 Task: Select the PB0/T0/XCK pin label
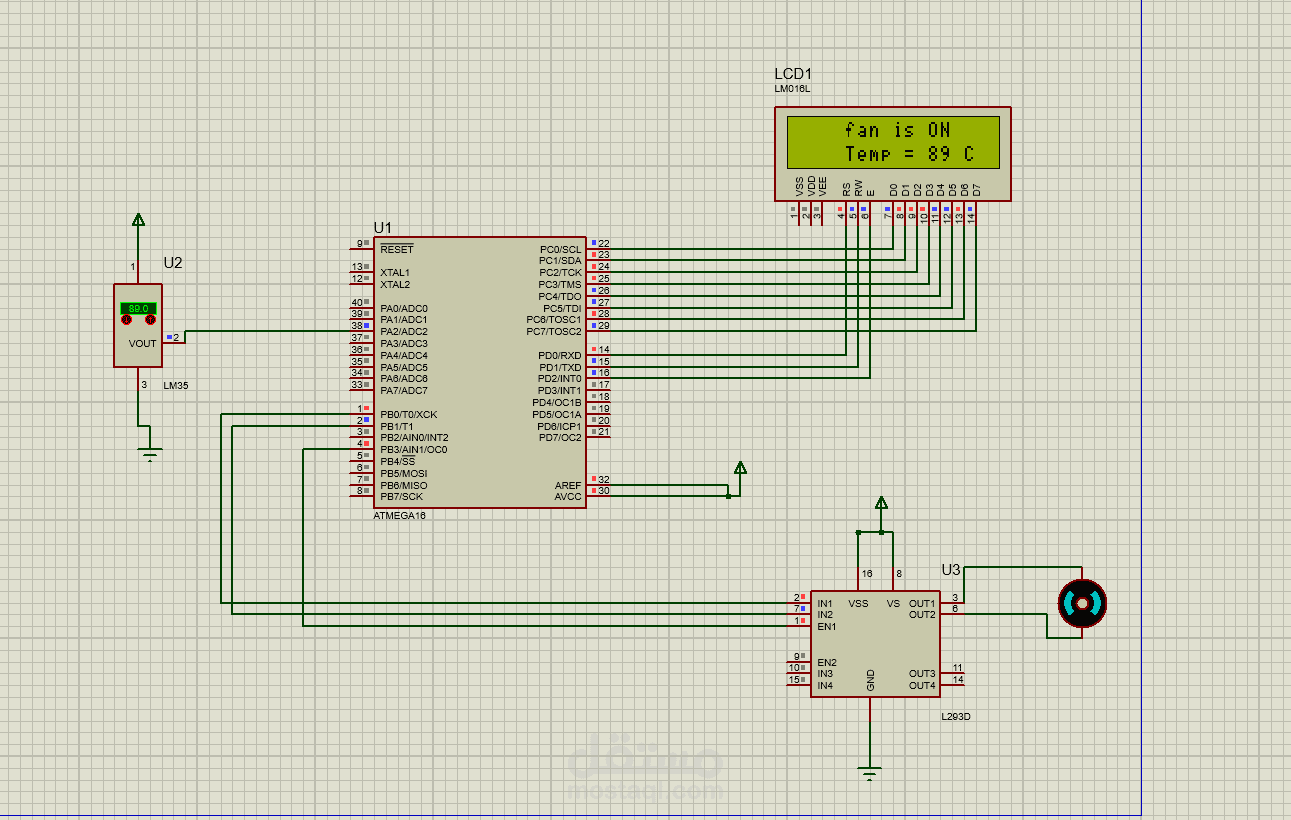[x=409, y=414]
